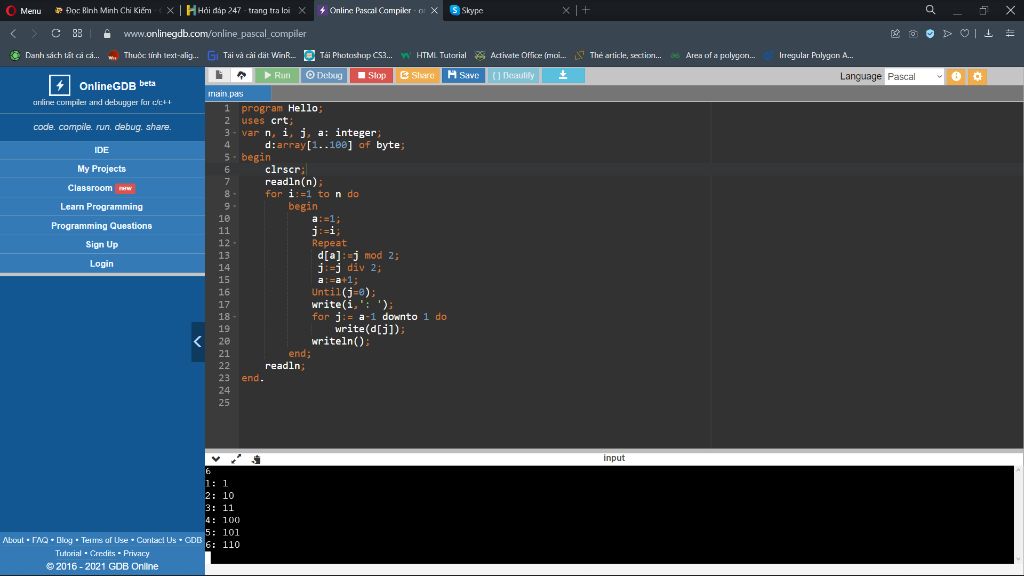This screenshot has width=1024, height=576.
Task: Open the Area of a polygon bookmark
Action: click(x=712, y=56)
